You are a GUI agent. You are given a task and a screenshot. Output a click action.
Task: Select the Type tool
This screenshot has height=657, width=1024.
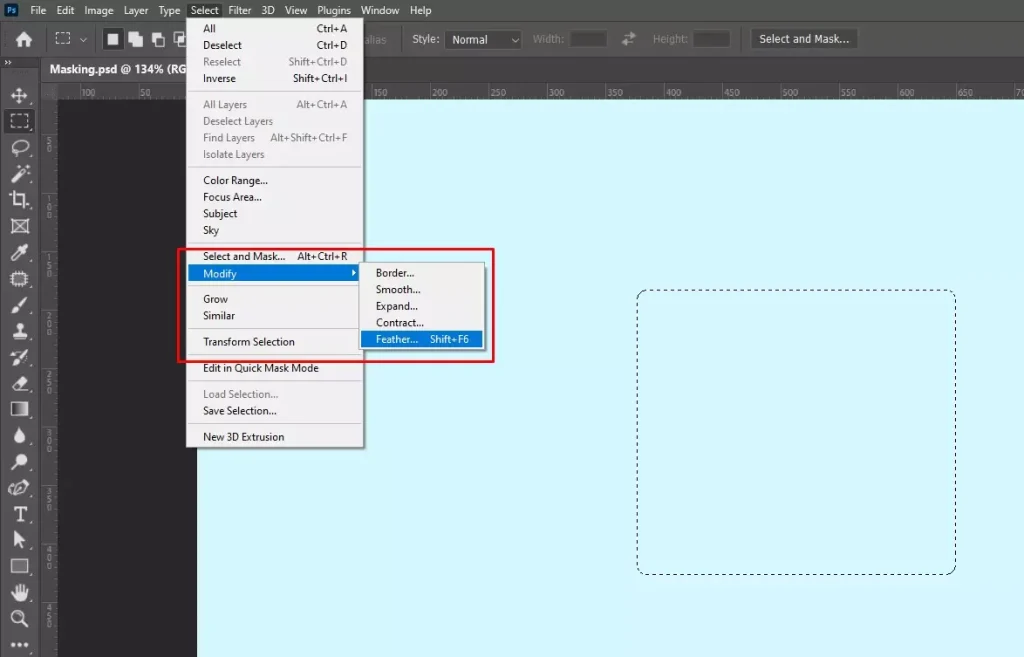(x=20, y=514)
